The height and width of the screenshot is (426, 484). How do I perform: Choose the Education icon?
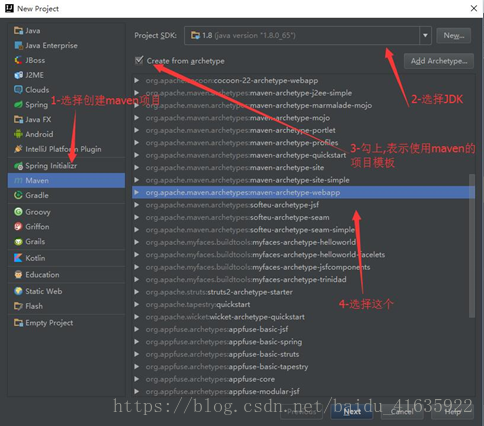pyautogui.click(x=18, y=275)
